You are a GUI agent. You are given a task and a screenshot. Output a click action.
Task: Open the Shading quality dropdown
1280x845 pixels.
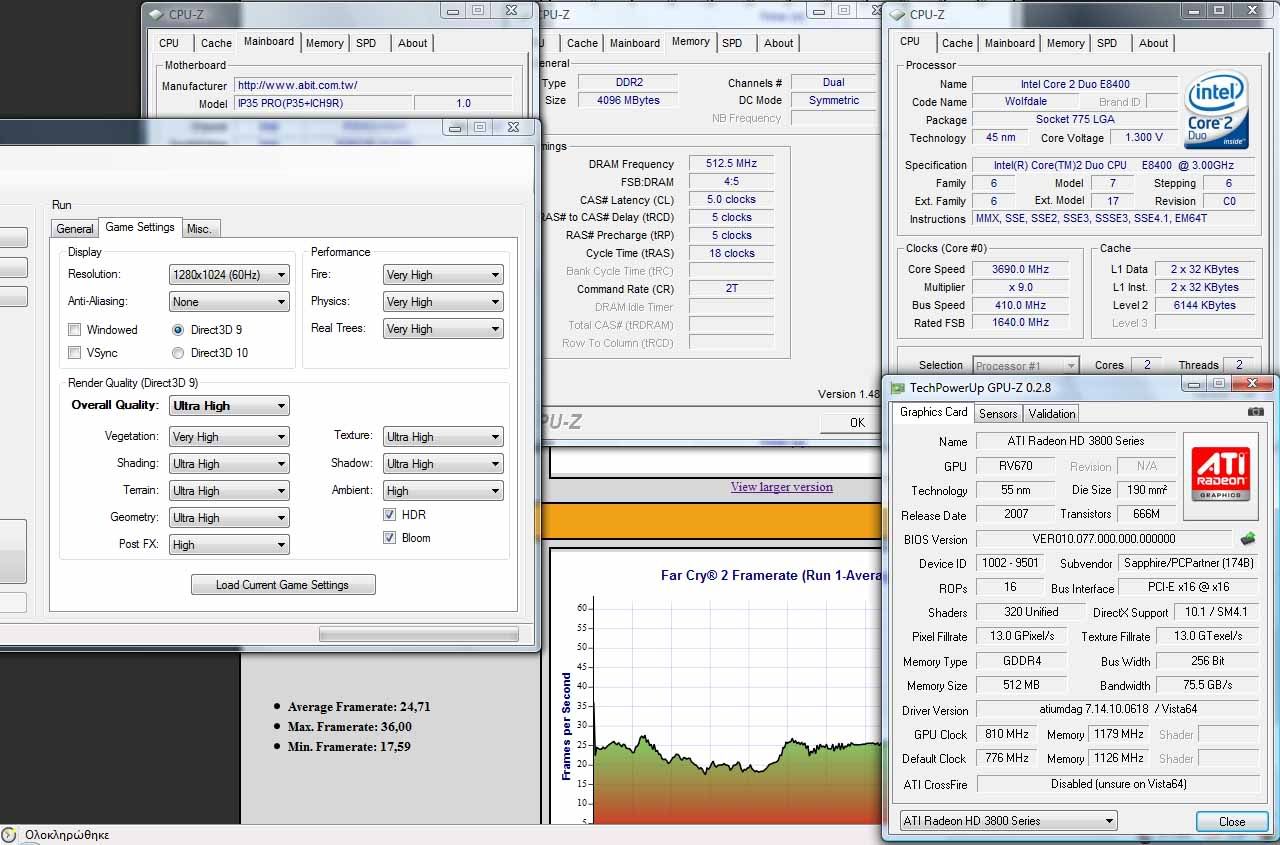point(229,464)
